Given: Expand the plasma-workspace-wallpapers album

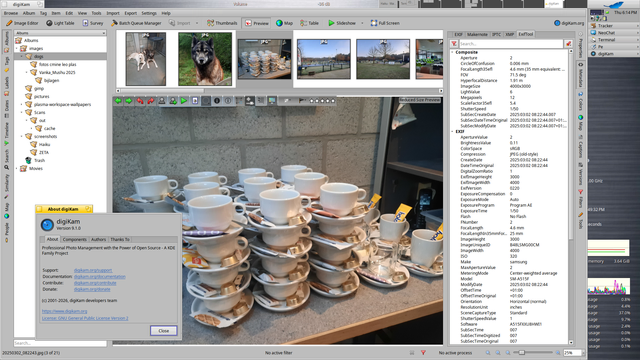Looking at the screenshot, I should [x=22, y=104].
